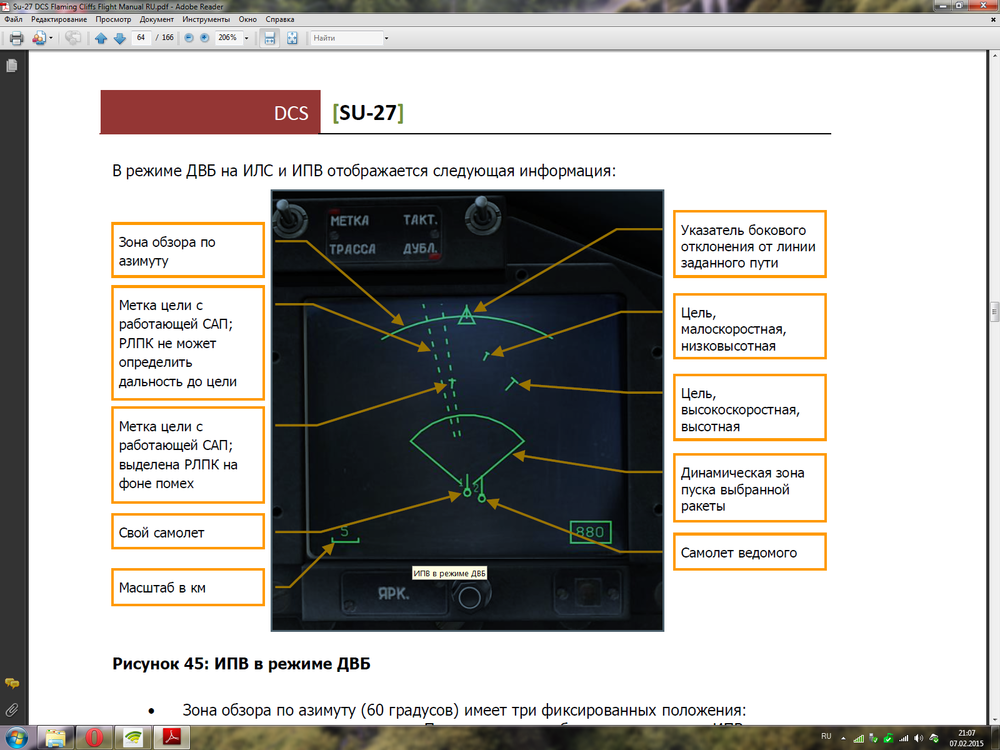Viewport: 1000px width, 750px height.
Task: Open the Справка menu
Action: 280,19
